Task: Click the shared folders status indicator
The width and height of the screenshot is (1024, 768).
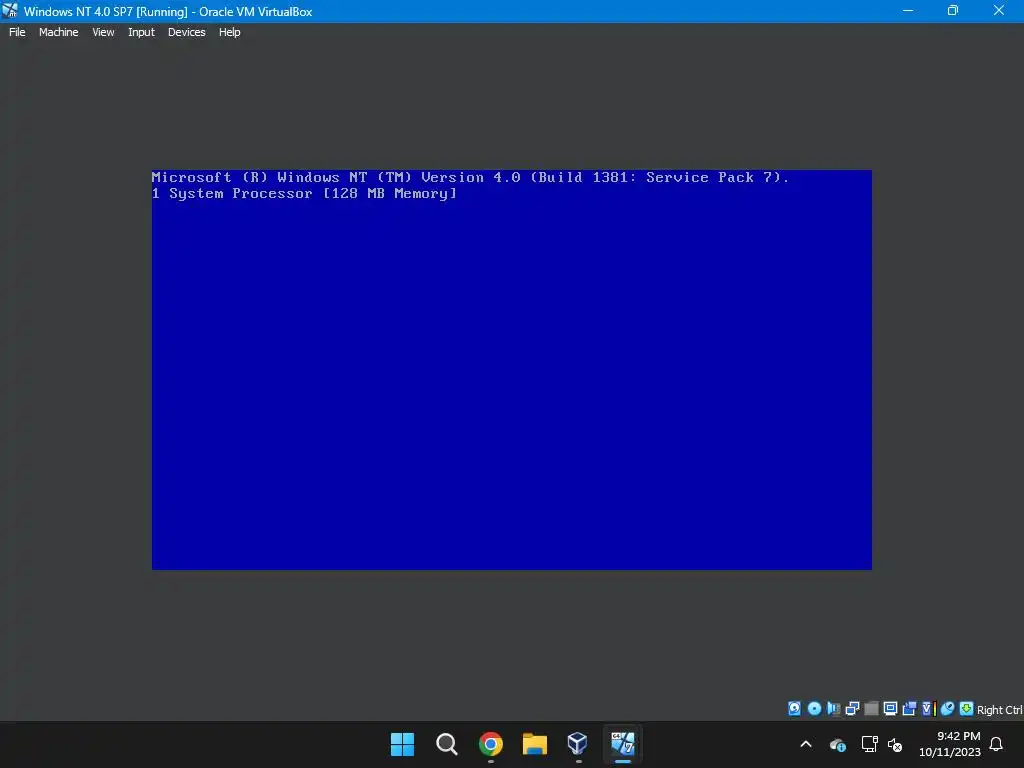Action: pos(909,709)
